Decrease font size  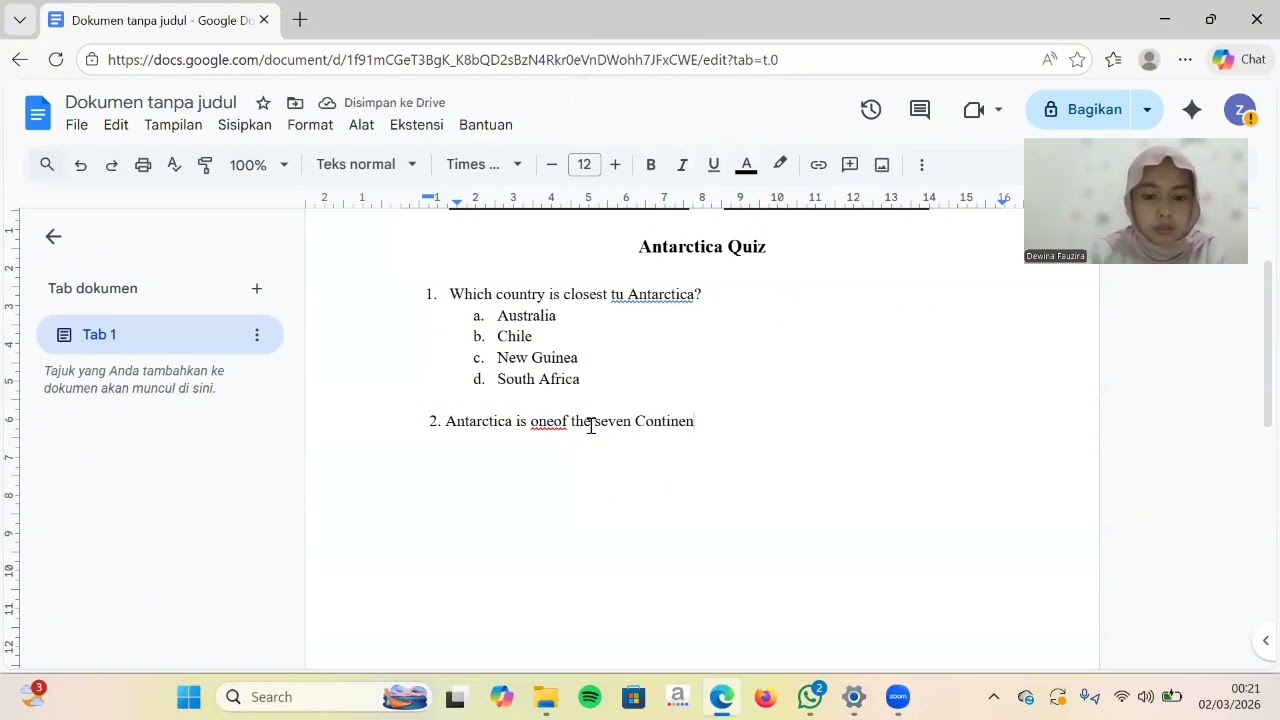(551, 165)
